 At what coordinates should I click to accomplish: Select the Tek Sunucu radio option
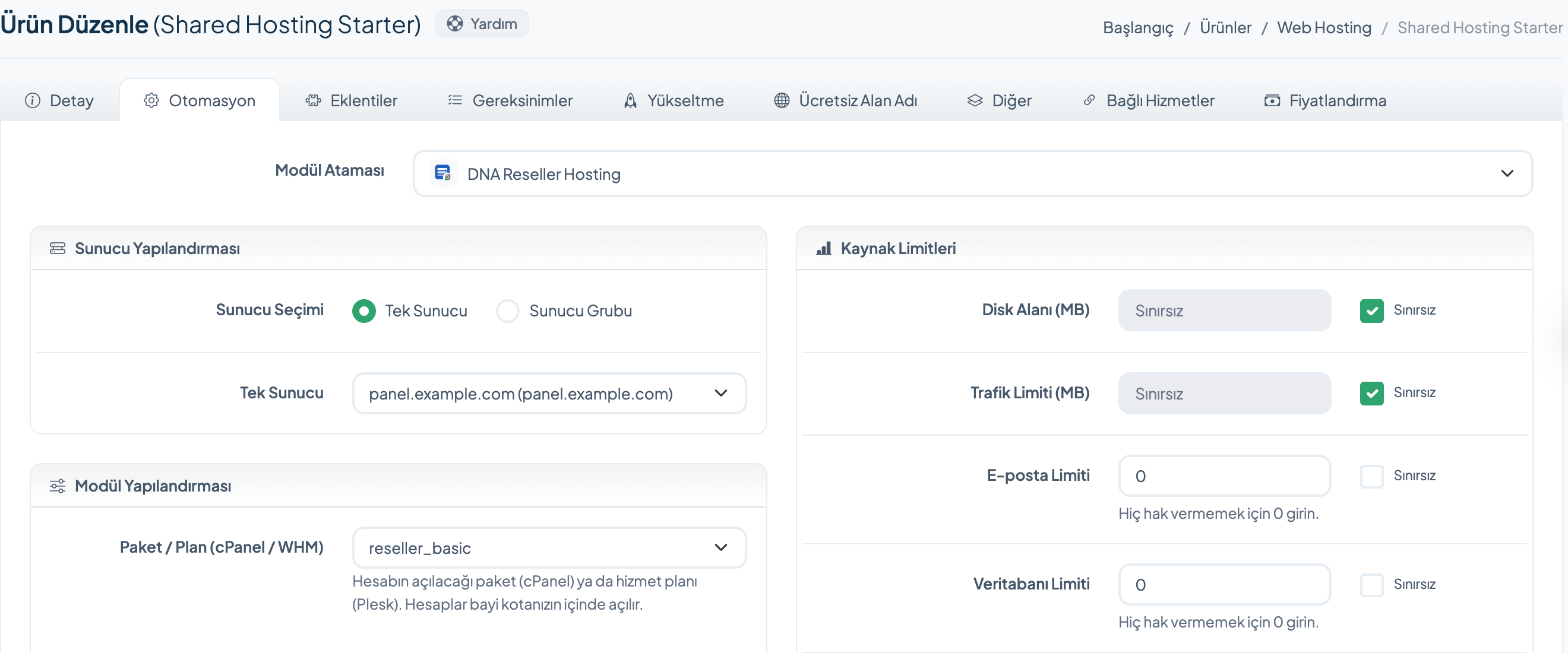(364, 311)
